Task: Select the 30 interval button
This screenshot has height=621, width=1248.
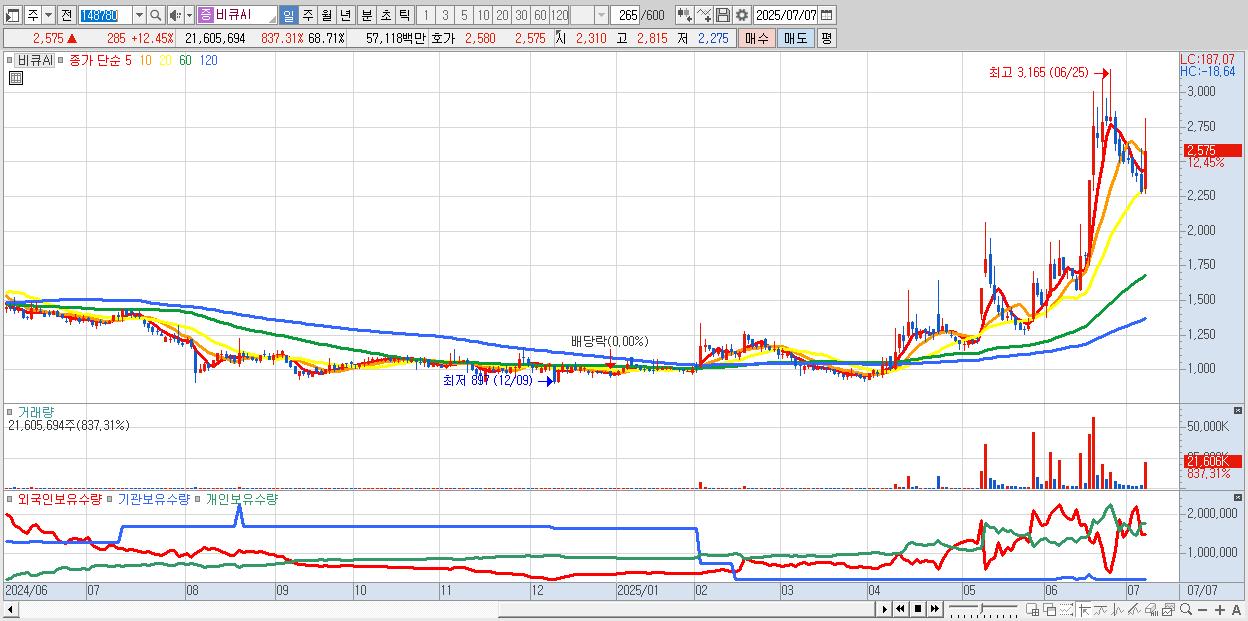Action: click(521, 15)
